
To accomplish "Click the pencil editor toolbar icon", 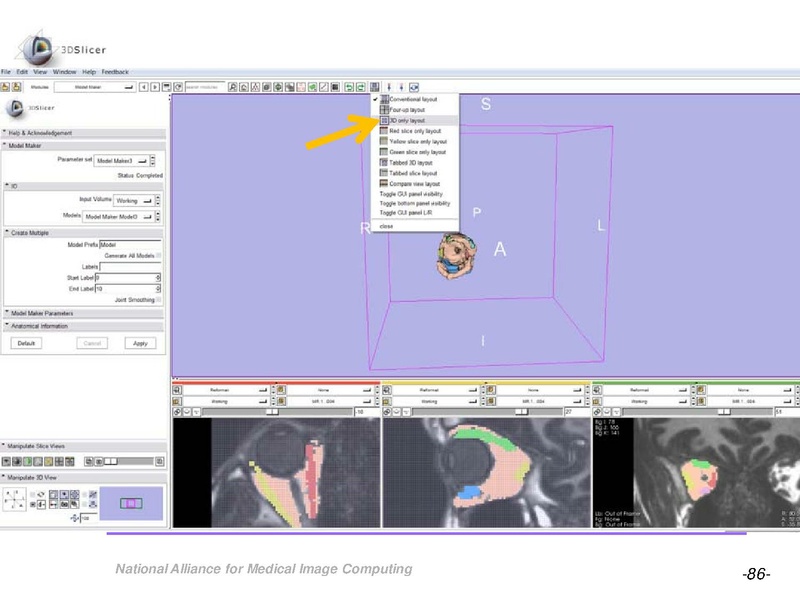I will point(323,87).
